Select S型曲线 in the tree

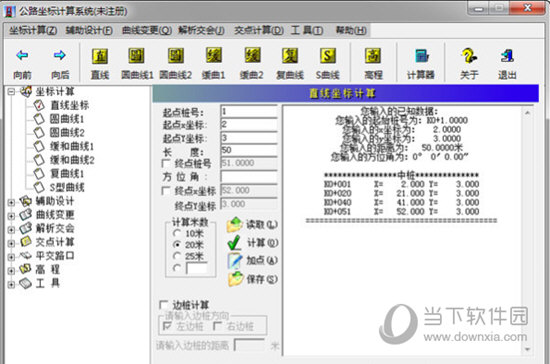click(67, 187)
